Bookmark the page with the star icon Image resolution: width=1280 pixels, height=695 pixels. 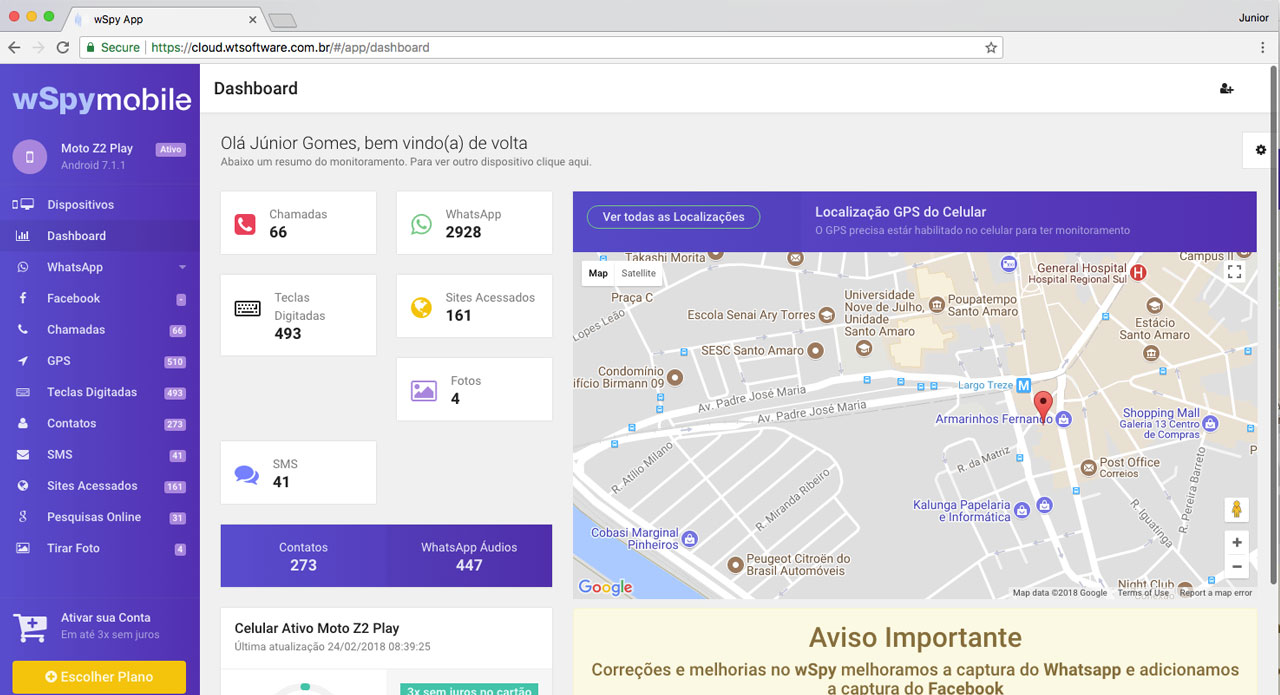(x=991, y=47)
